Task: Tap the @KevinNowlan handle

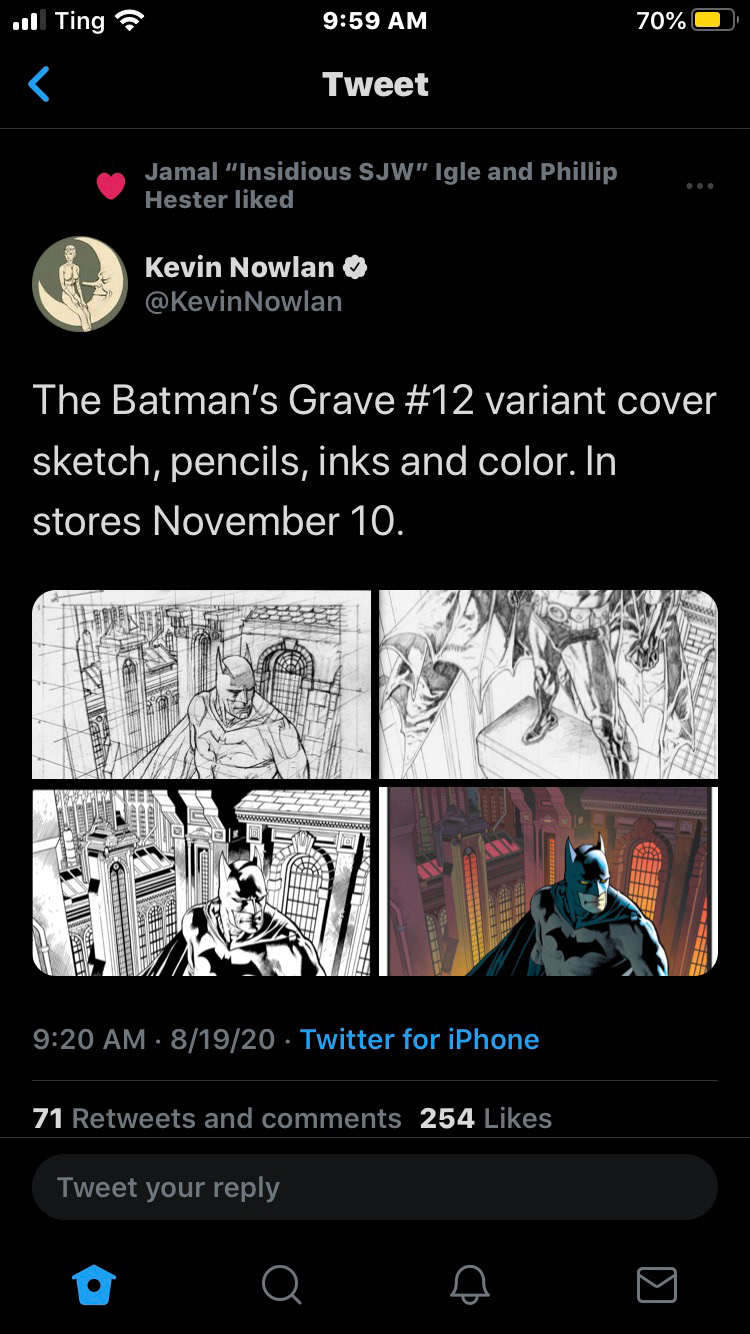Action: (x=243, y=301)
